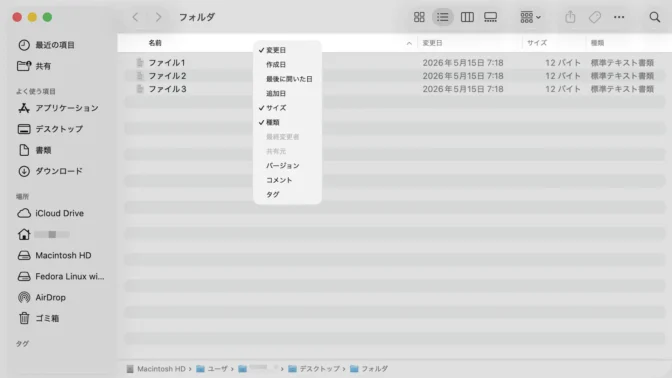Click ファイル2 size 12 バイト cell
Viewport: 672px width, 378px height.
coord(563,76)
